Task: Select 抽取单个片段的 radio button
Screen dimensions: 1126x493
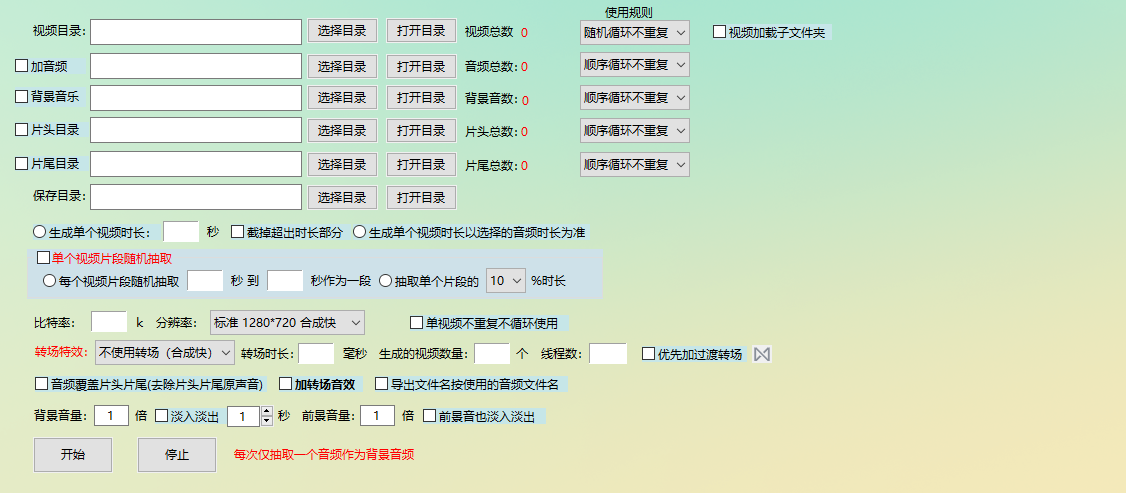Action: [x=385, y=281]
